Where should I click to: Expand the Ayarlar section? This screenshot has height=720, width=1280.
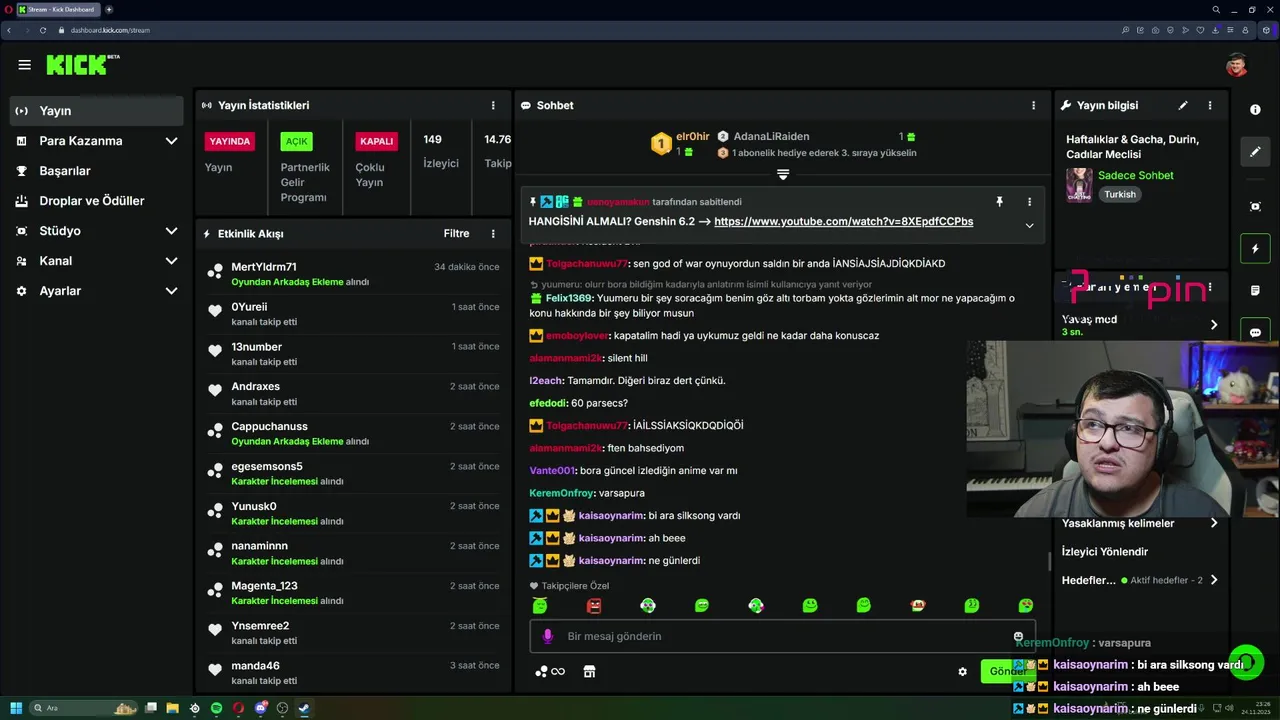coord(97,291)
